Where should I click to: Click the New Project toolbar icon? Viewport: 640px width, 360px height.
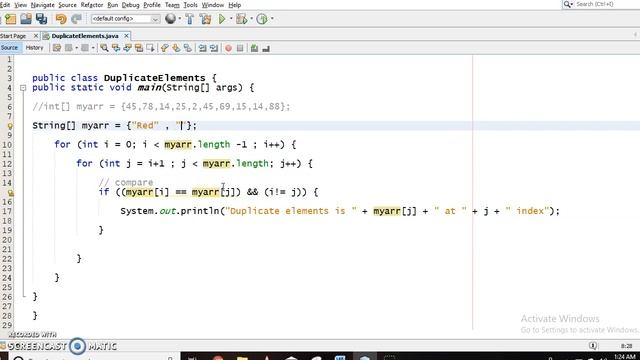pos(10,19)
